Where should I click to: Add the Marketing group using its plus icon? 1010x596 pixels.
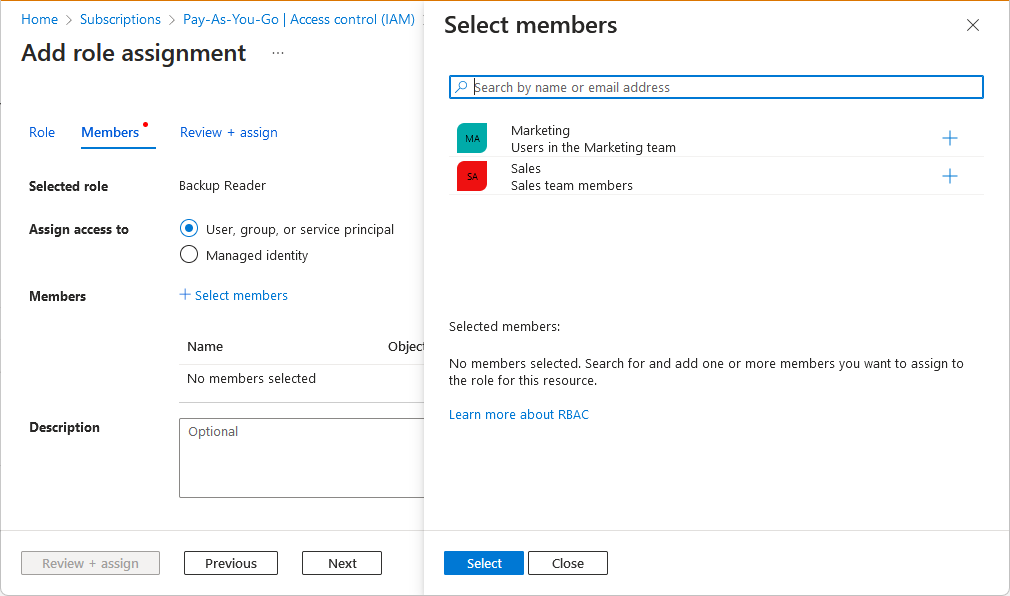pyautogui.click(x=950, y=138)
